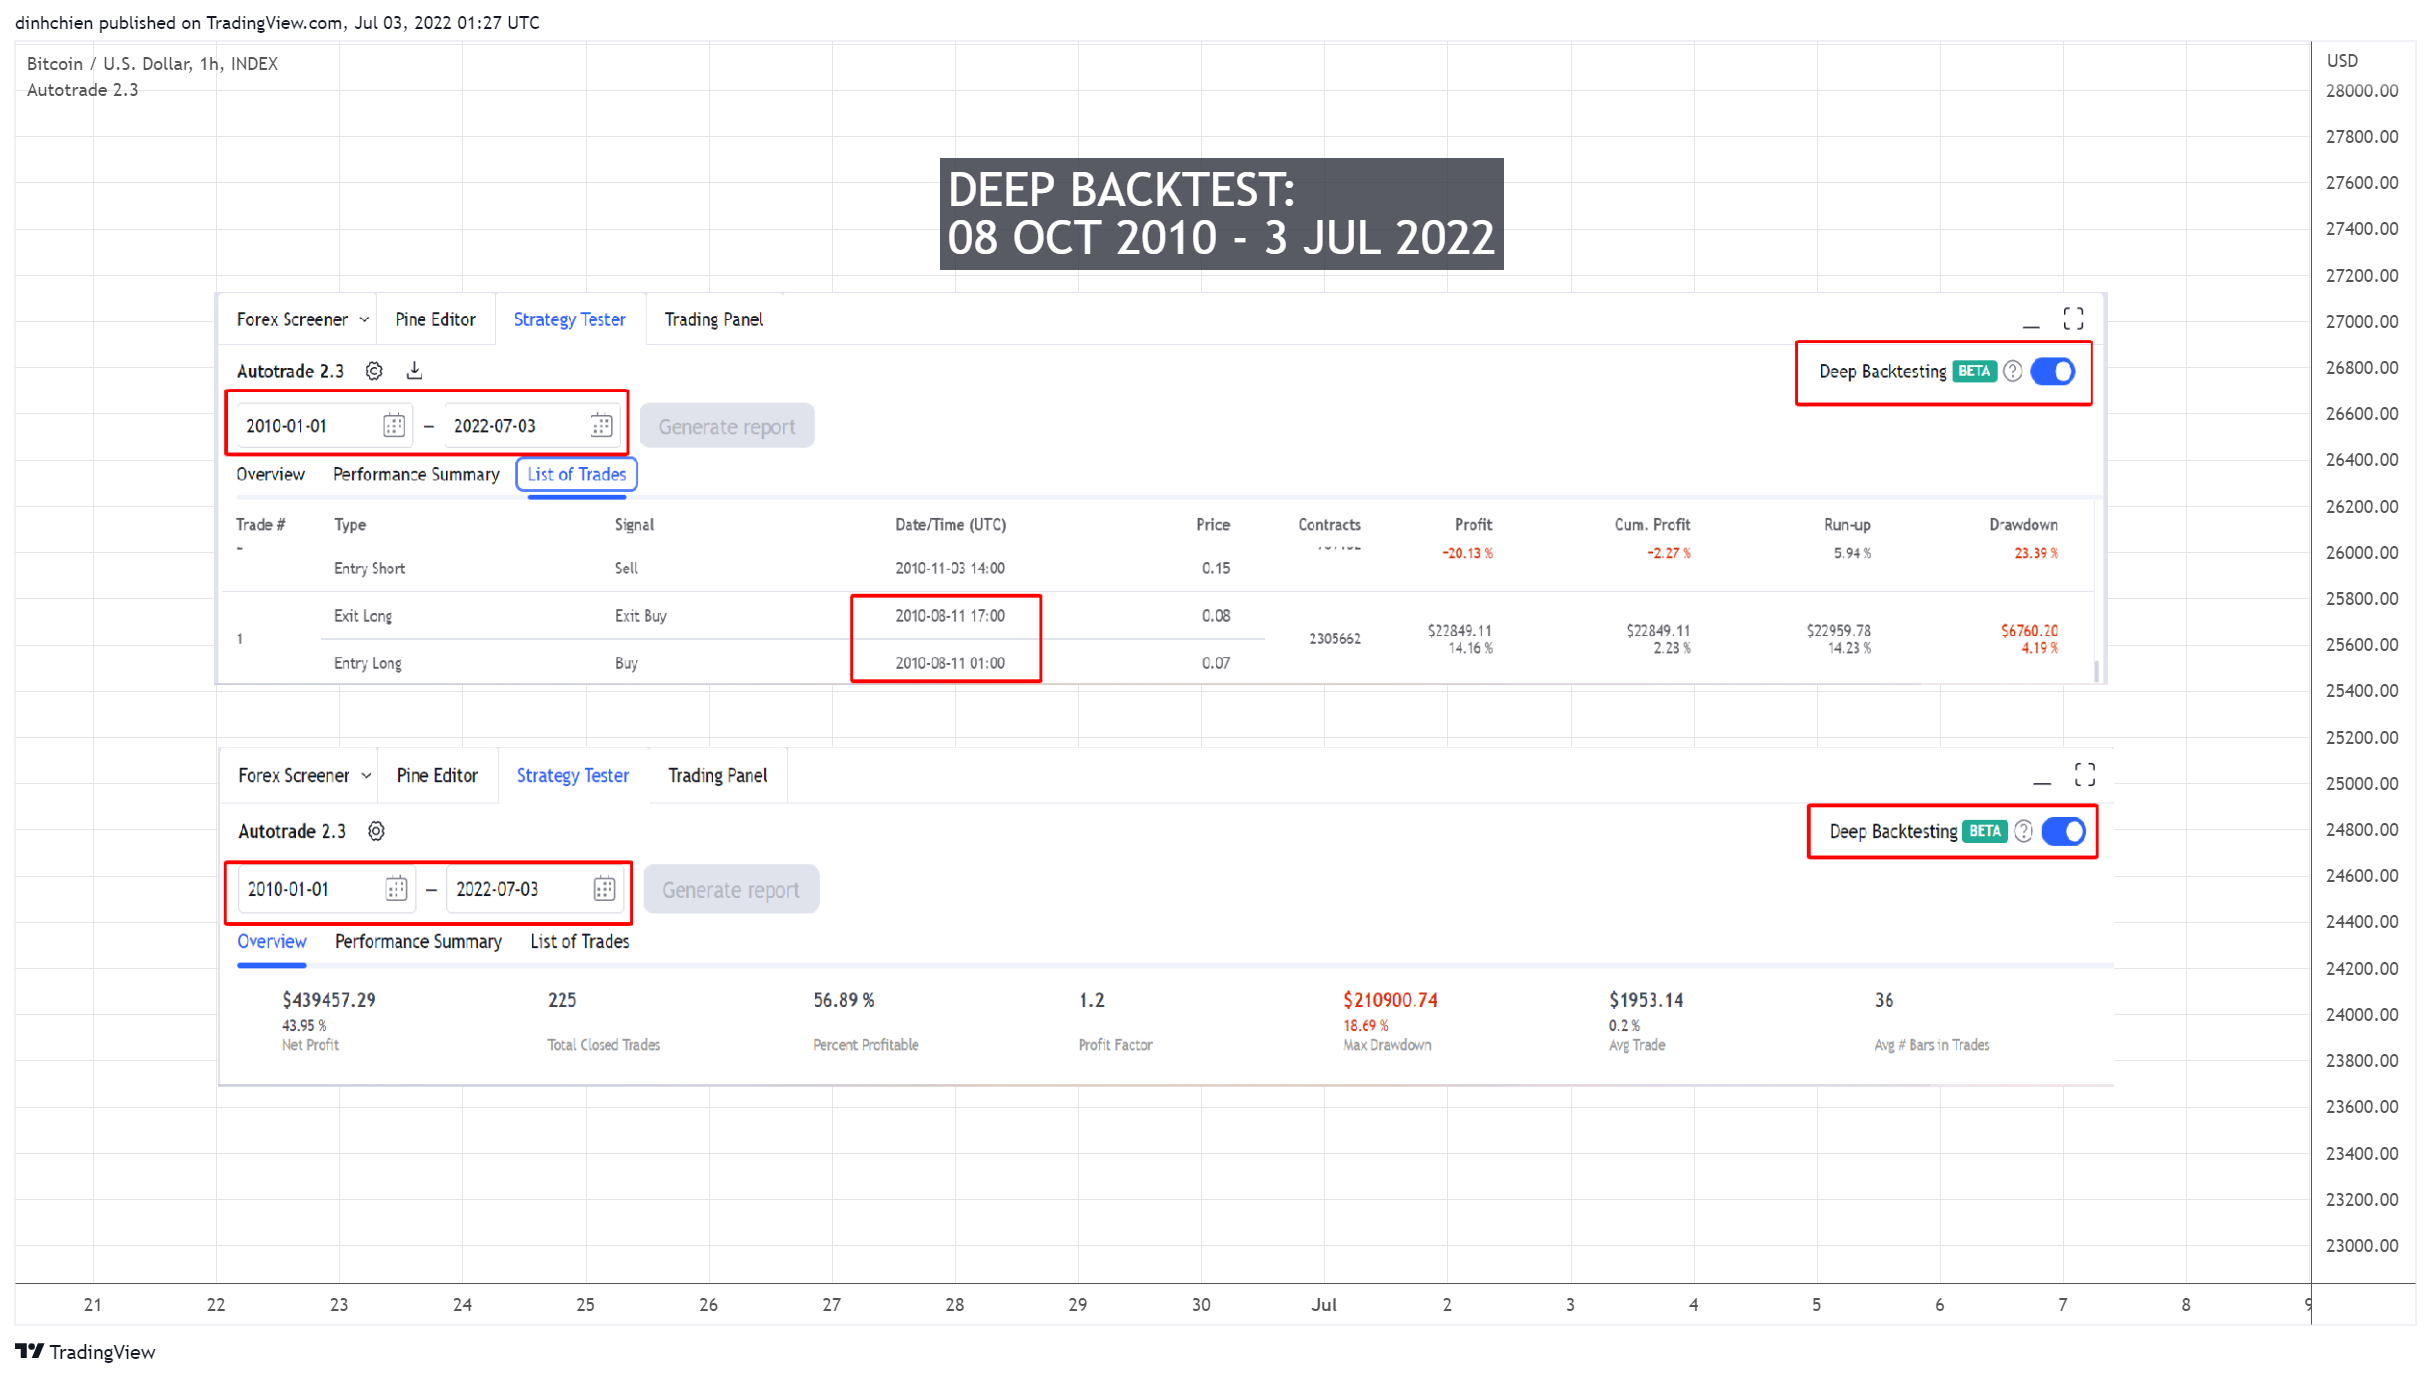
Task: Click the Bitcoin / U.S. Dollar chart title
Action: (152, 64)
